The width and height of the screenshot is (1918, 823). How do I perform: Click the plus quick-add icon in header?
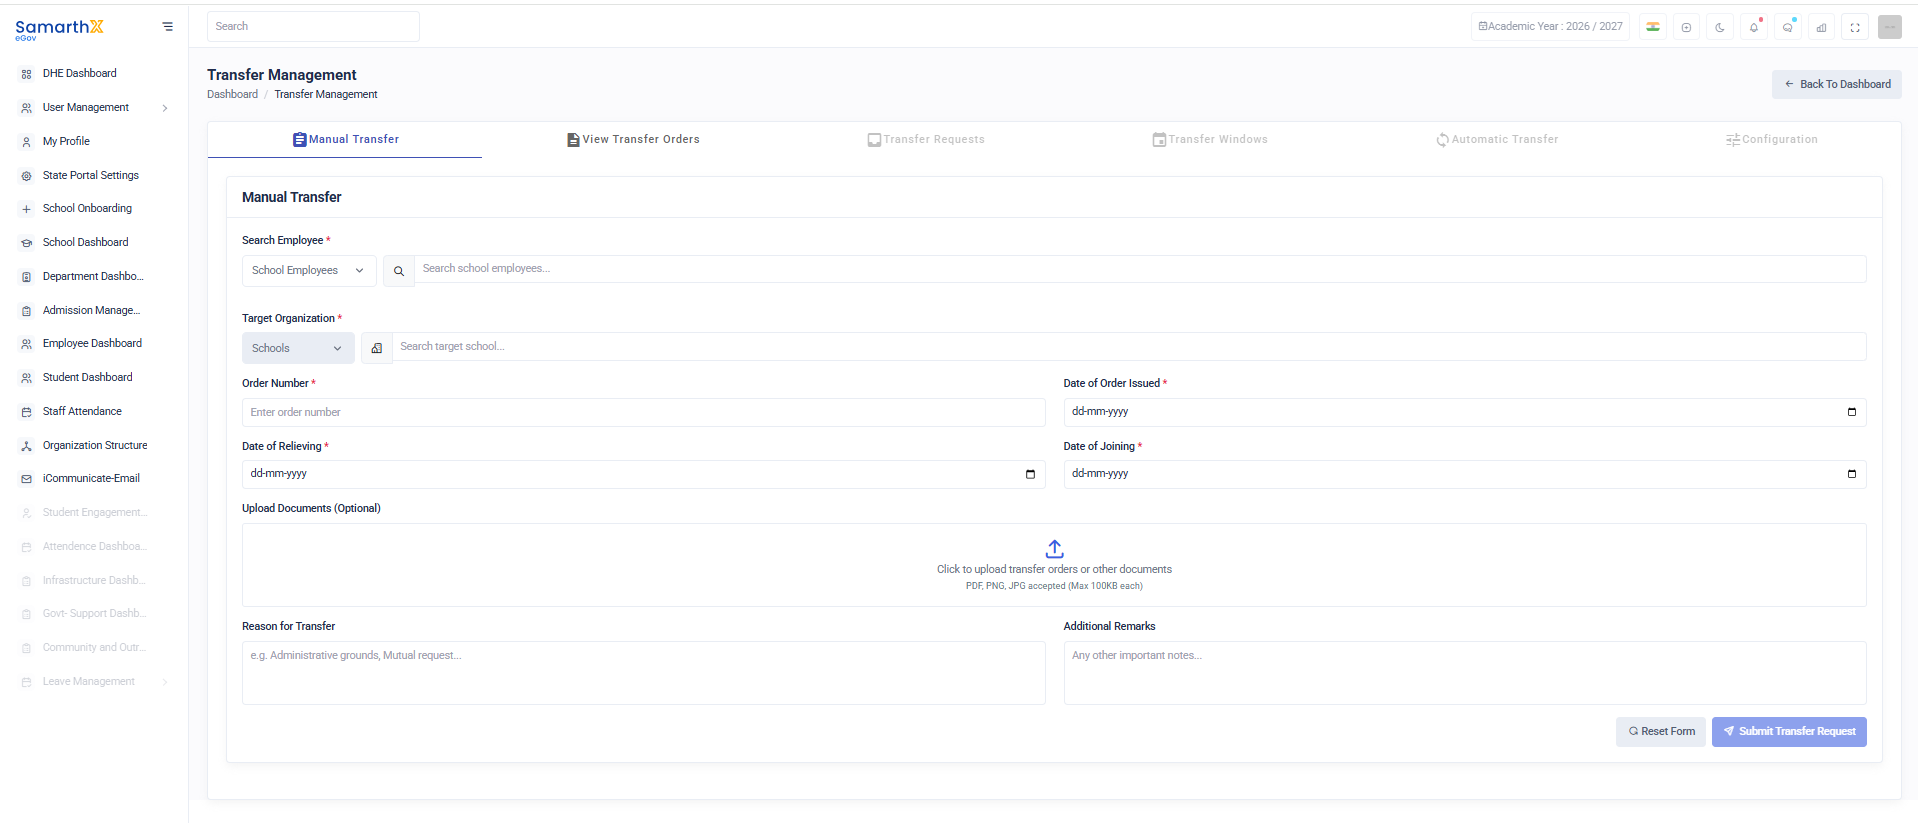pyautogui.click(x=1686, y=27)
